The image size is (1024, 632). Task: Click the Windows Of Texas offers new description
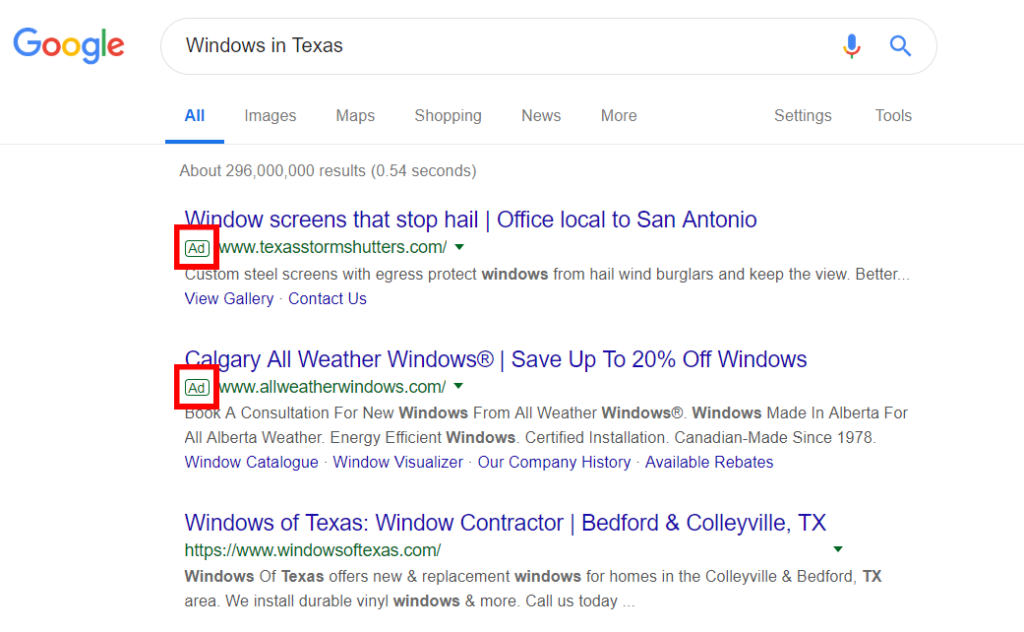point(533,589)
